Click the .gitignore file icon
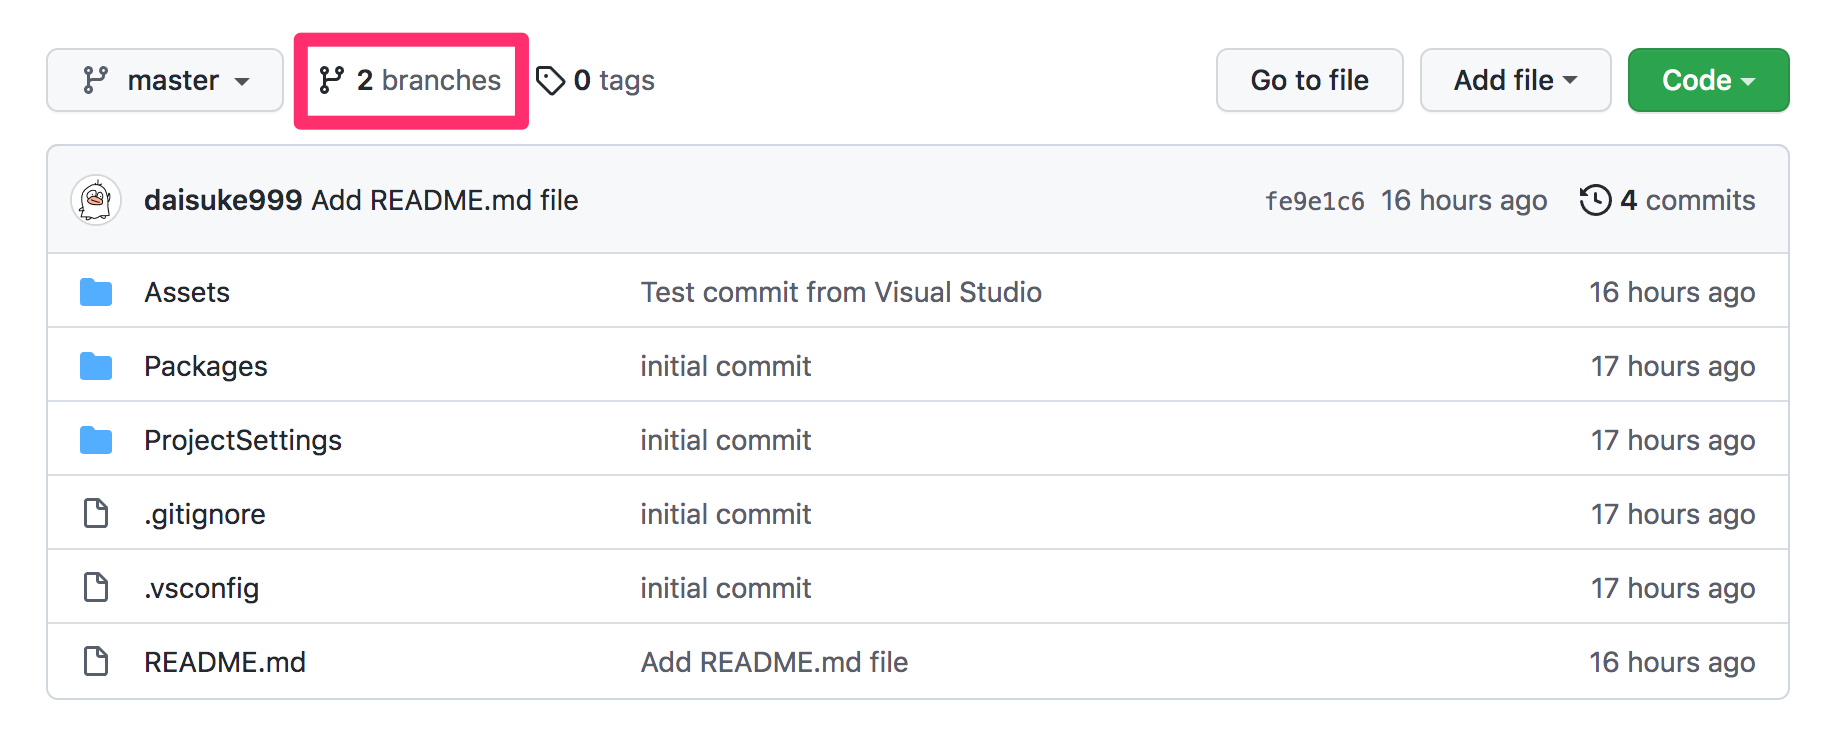 pos(96,514)
